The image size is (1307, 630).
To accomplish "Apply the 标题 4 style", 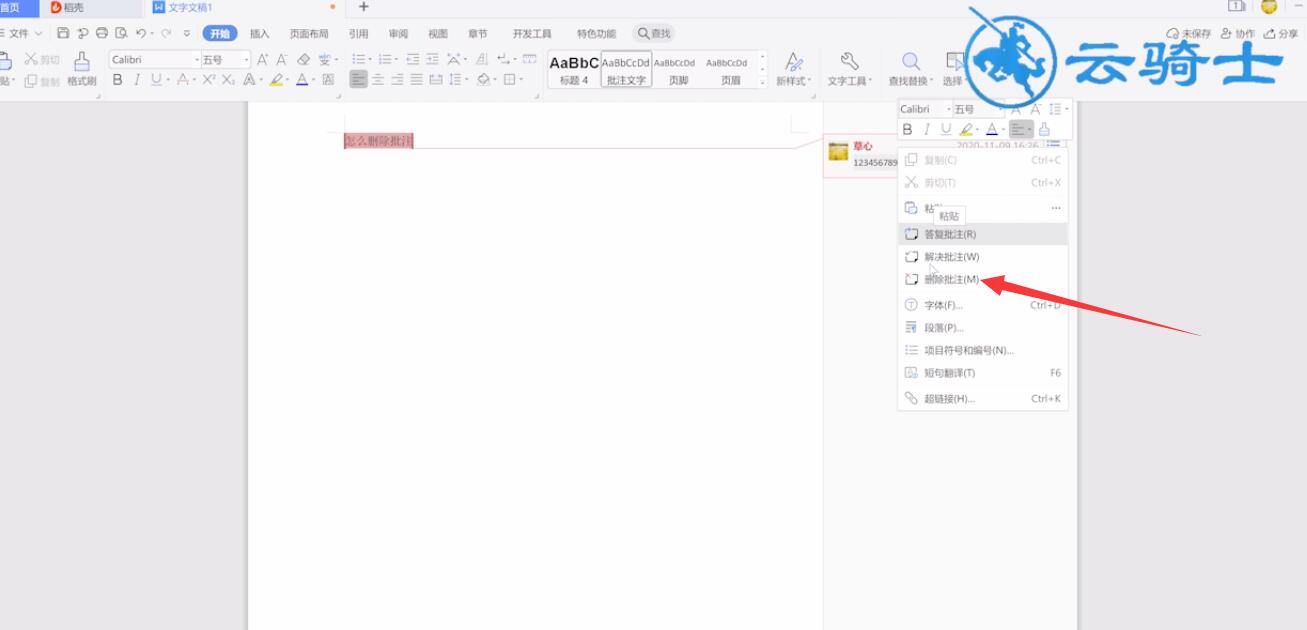I will (574, 69).
